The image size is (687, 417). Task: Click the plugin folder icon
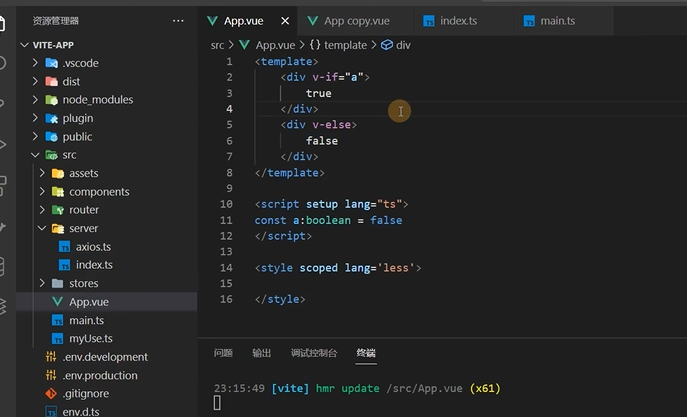[x=51, y=118]
